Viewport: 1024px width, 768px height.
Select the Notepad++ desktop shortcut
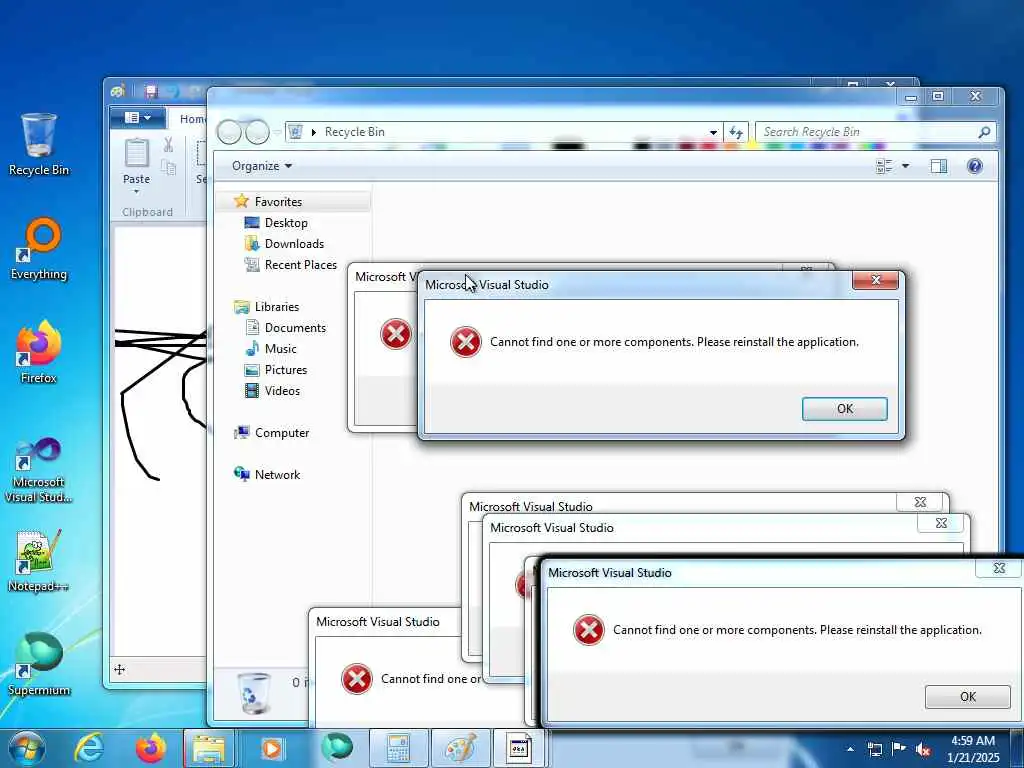(39, 560)
